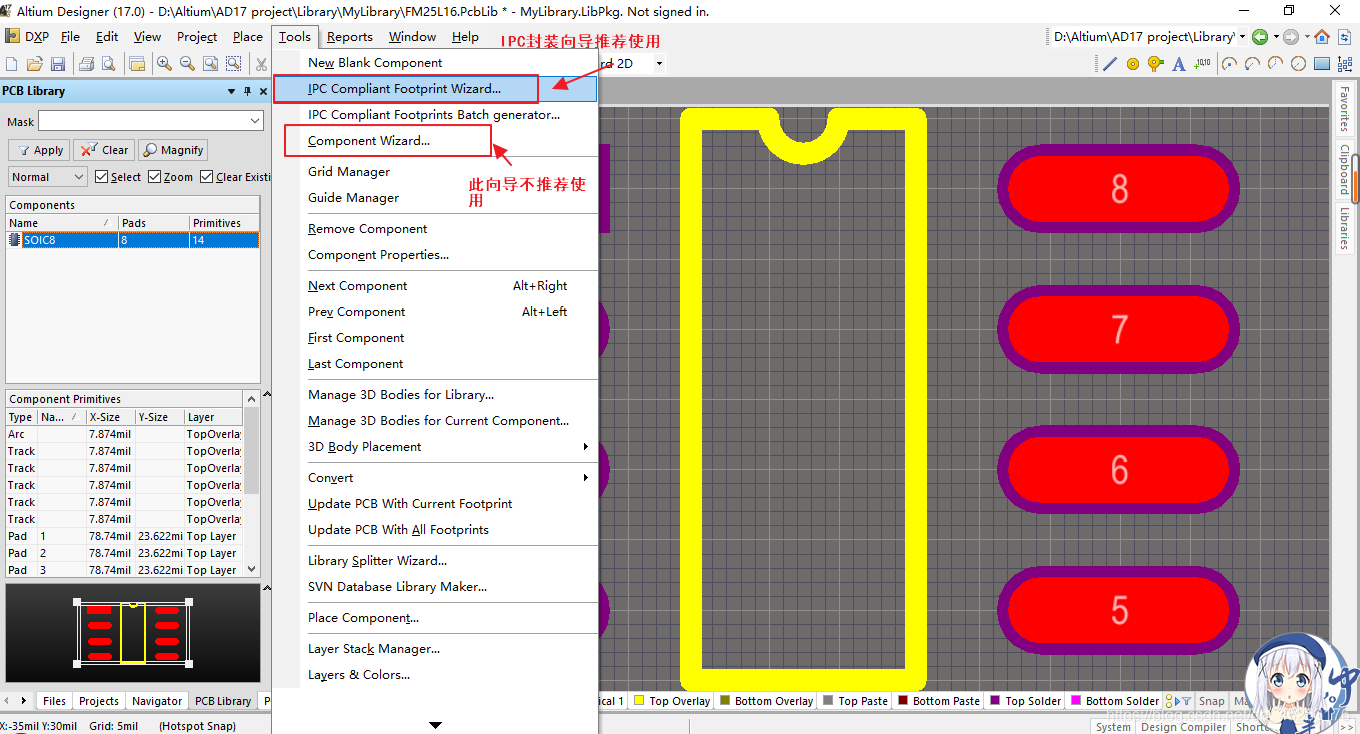
Task: Expand the Mask combo box
Action: coord(255,121)
